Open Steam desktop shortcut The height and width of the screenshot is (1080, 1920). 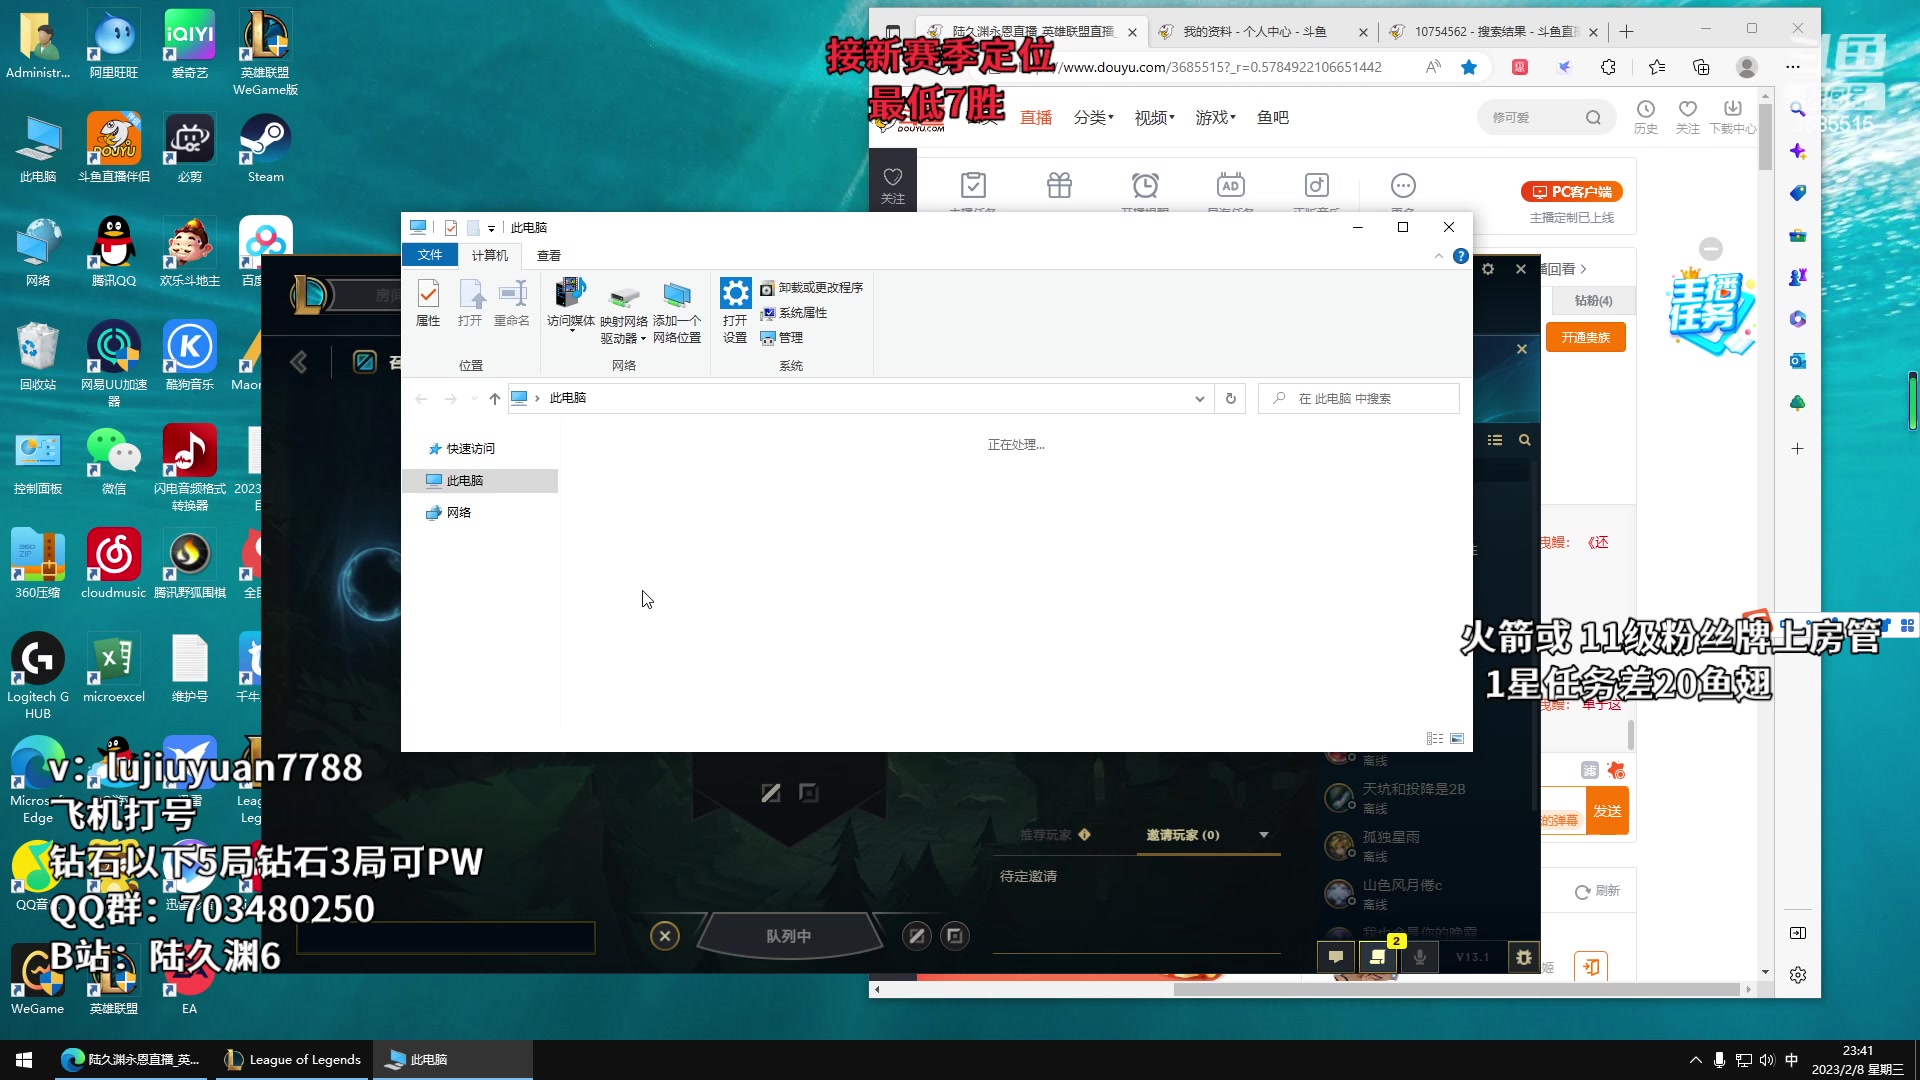[266, 149]
